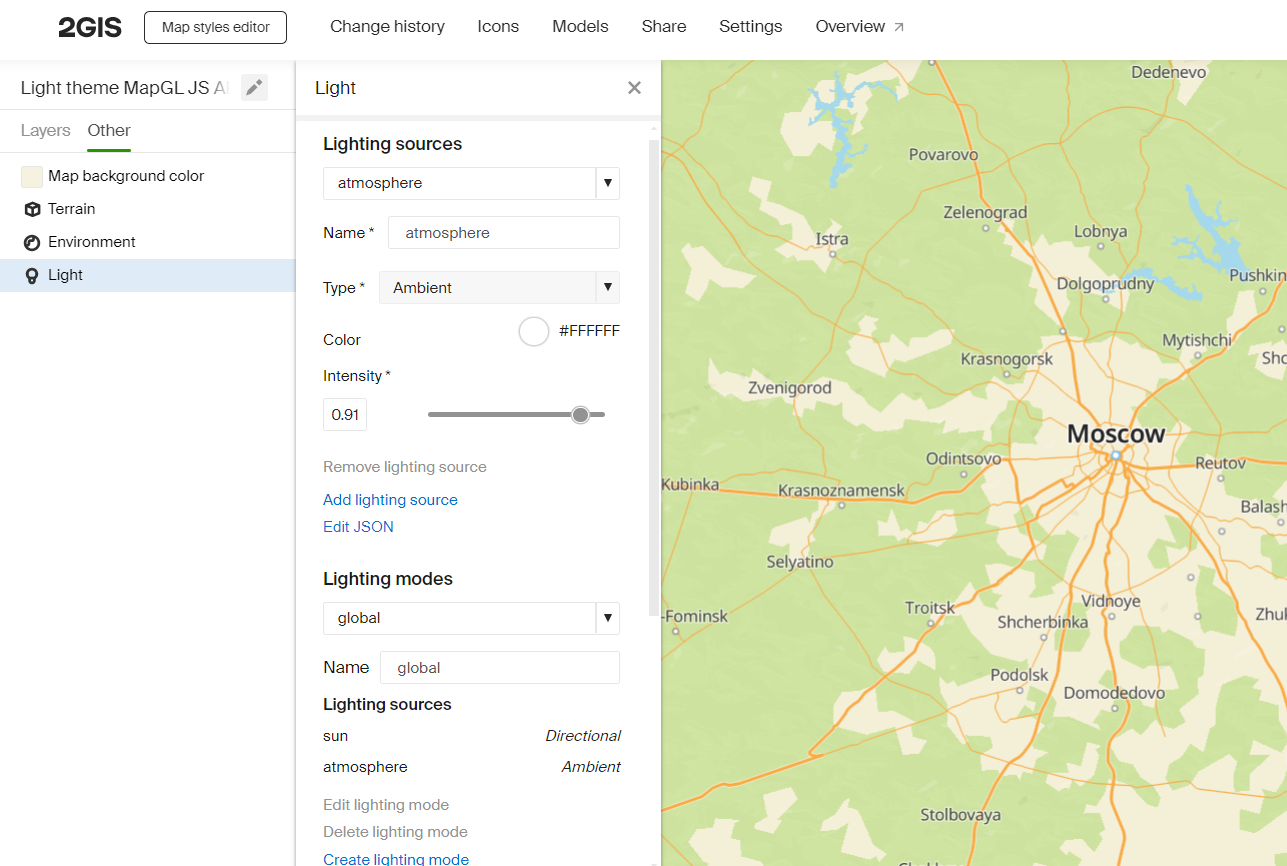
Task: Click the Environment globe icon
Action: click(31, 242)
